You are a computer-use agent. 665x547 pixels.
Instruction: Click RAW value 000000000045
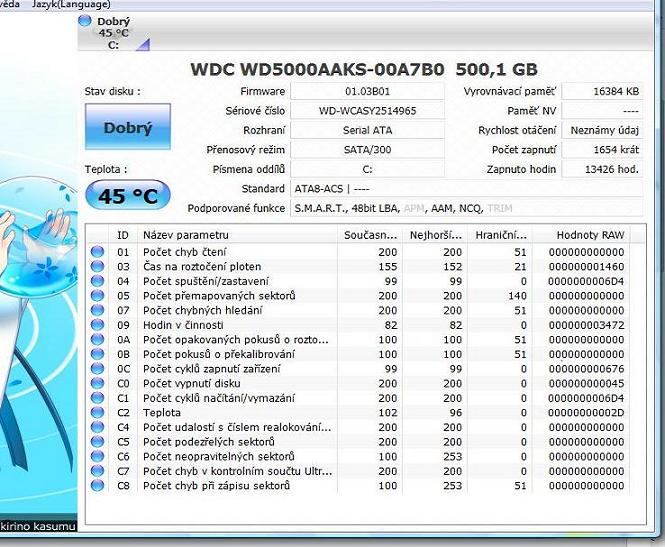[586, 383]
